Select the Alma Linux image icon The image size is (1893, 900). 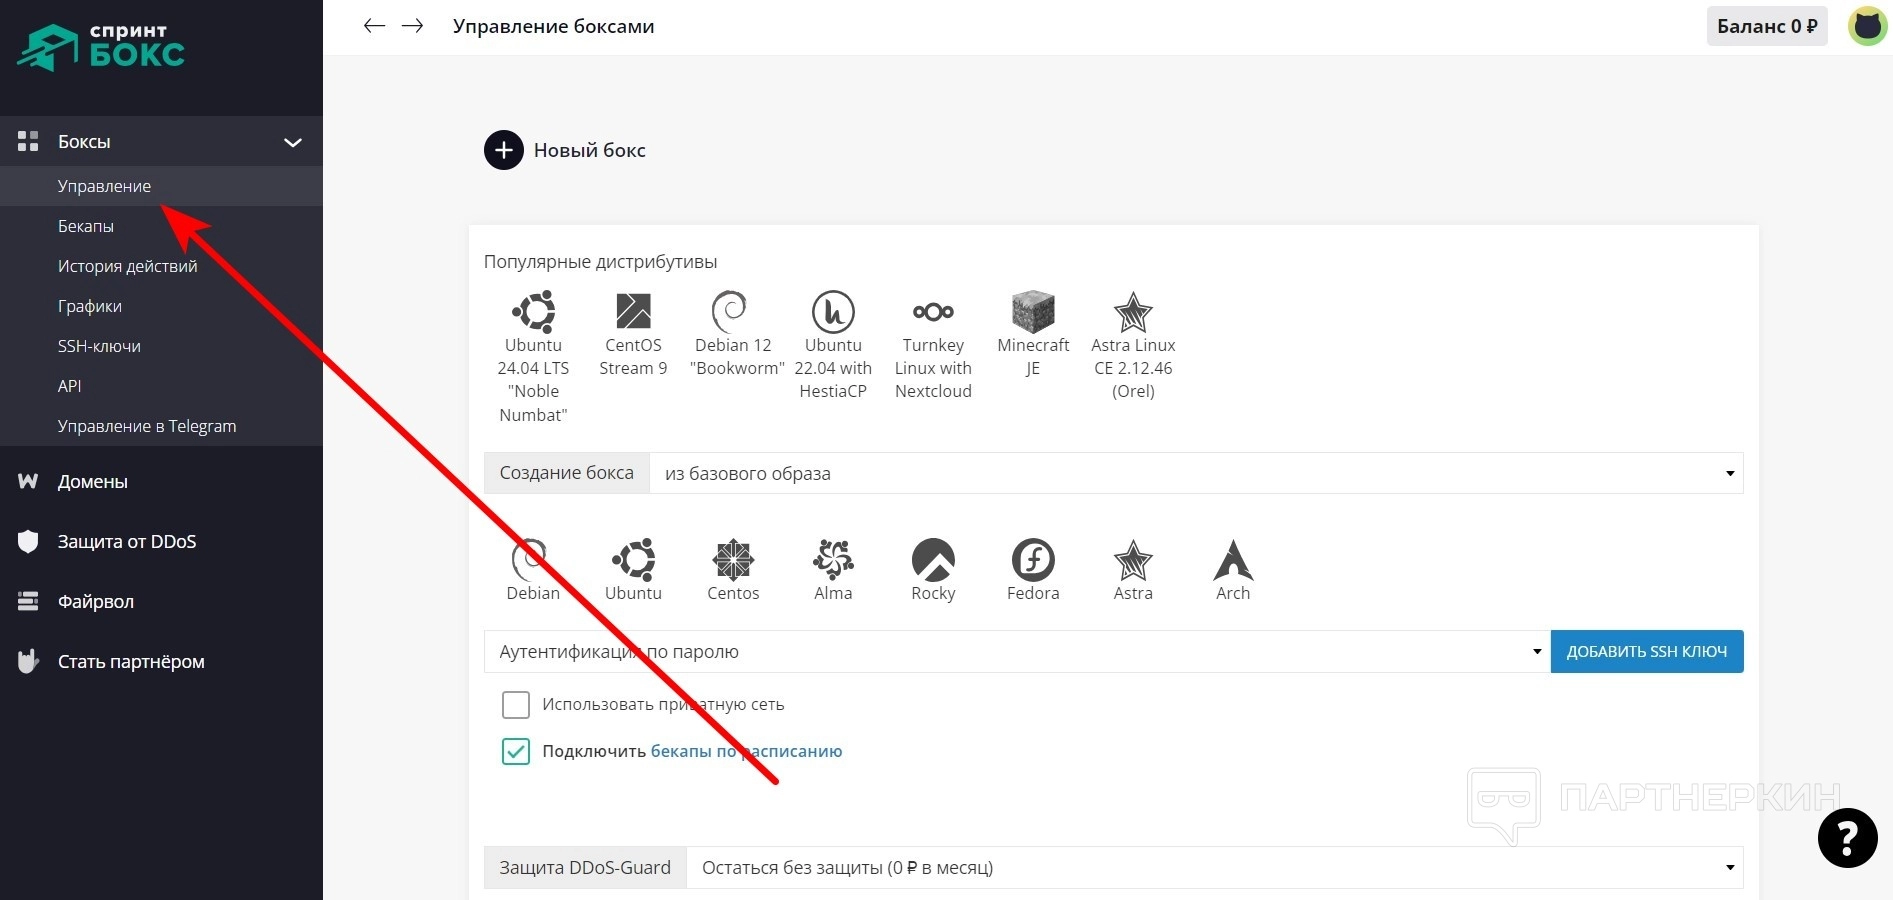833,561
